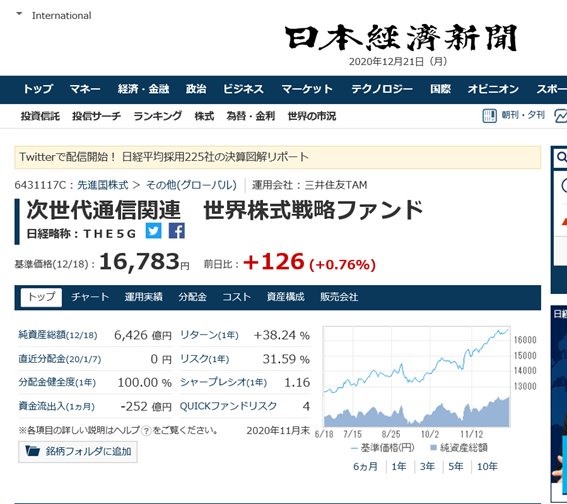
Task: Open 経済・金融 navigation item
Action: click(x=144, y=89)
